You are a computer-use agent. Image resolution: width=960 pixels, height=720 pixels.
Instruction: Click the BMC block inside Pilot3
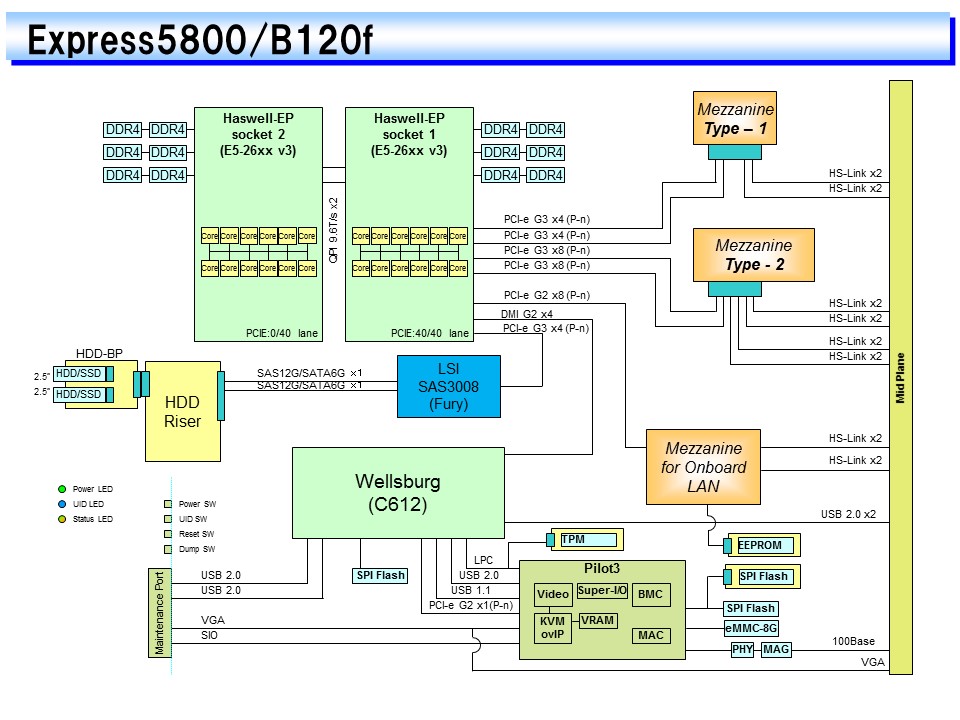pyautogui.click(x=649, y=594)
